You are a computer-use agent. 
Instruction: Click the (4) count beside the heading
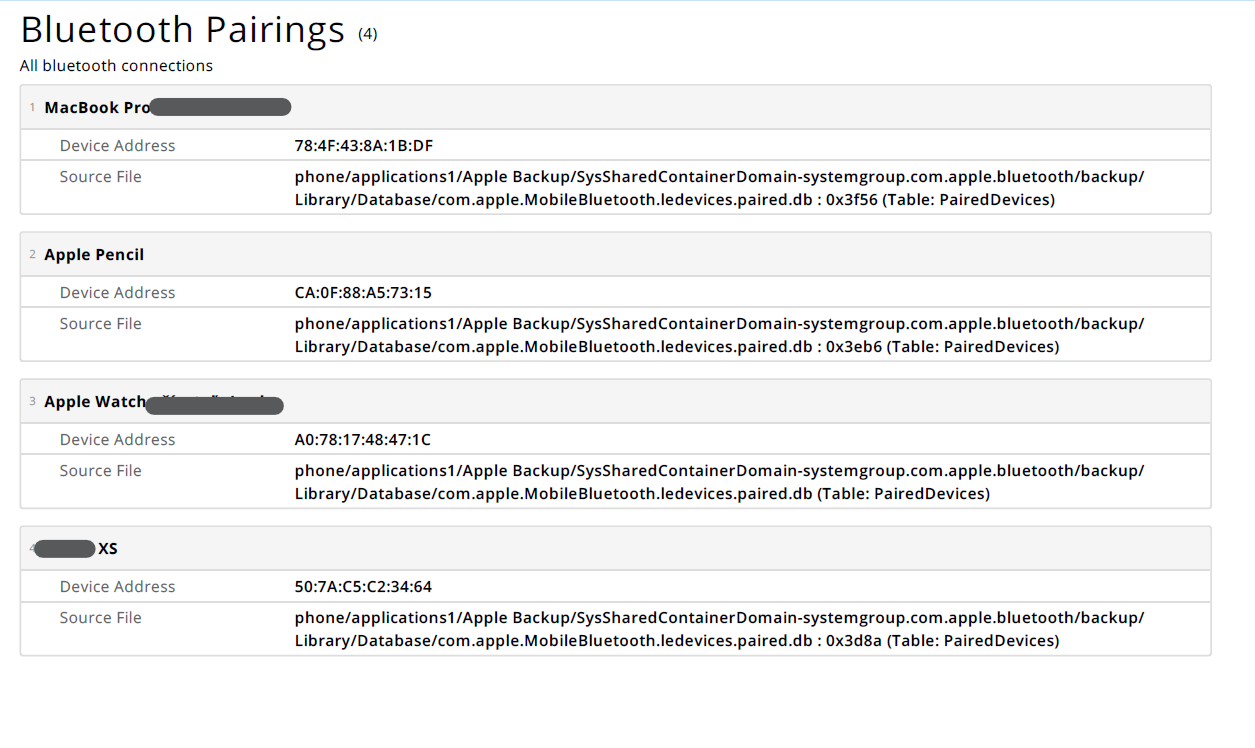tap(368, 34)
